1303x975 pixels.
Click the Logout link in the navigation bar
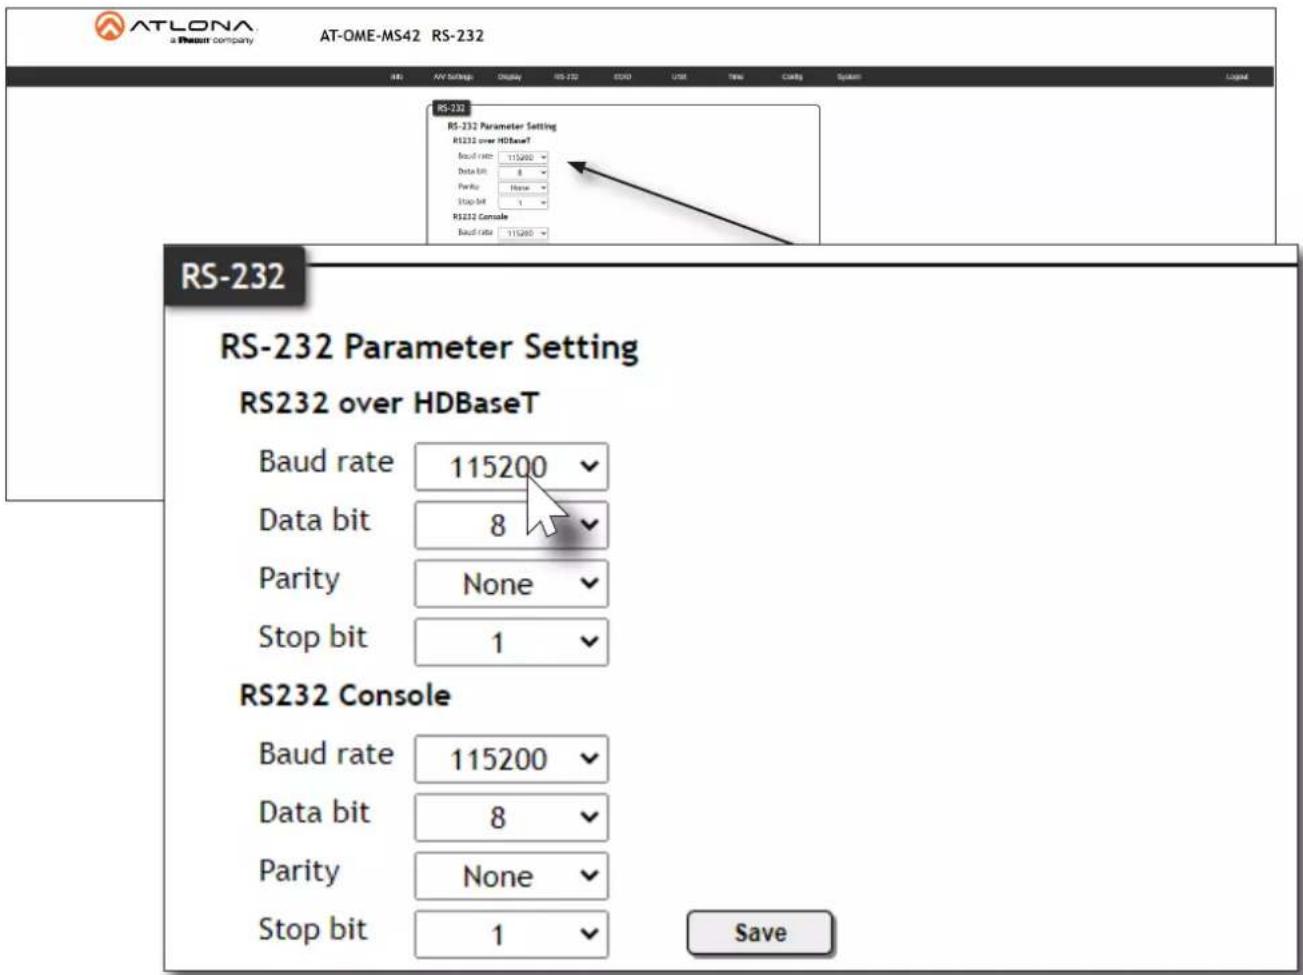(1236, 77)
